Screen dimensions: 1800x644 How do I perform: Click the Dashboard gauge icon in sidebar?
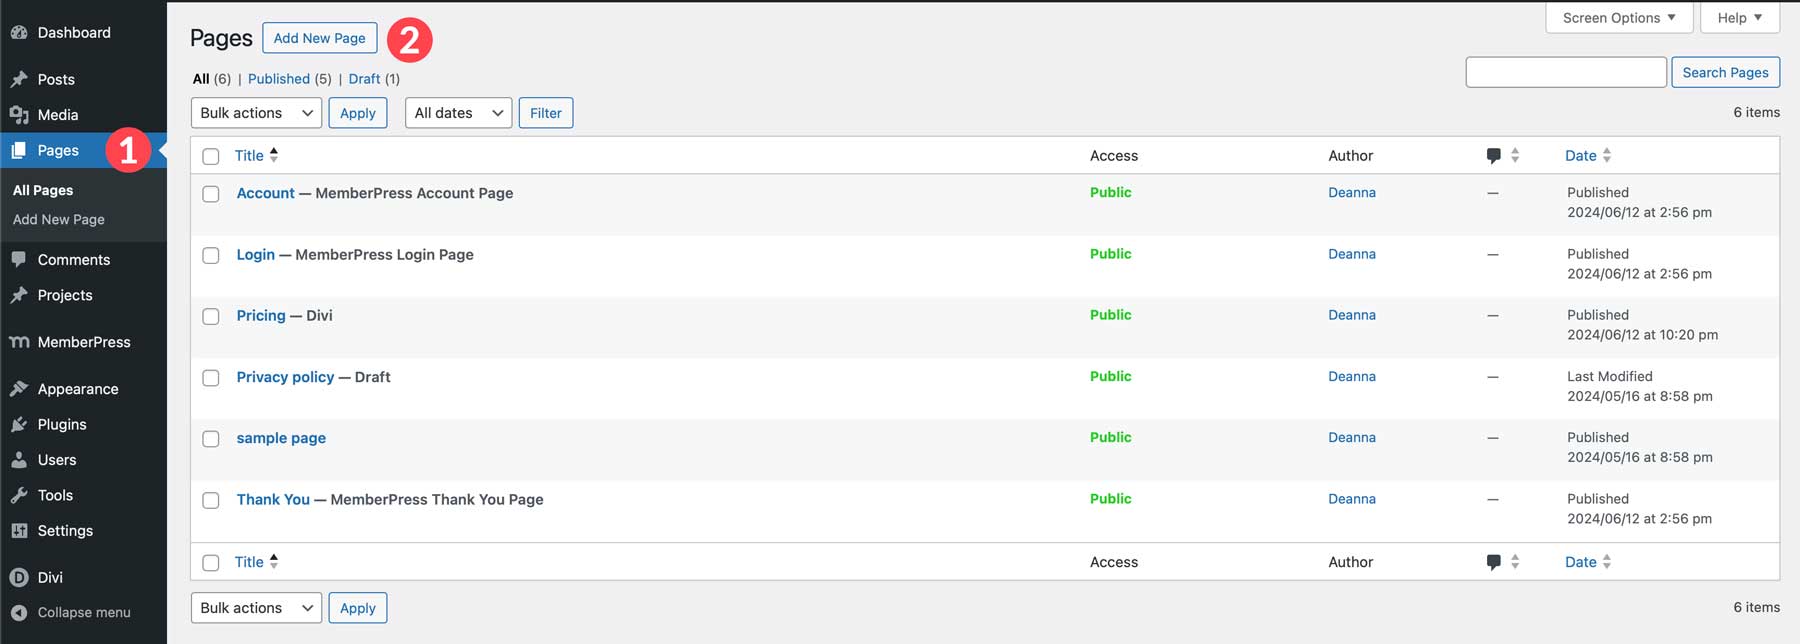coord(18,33)
